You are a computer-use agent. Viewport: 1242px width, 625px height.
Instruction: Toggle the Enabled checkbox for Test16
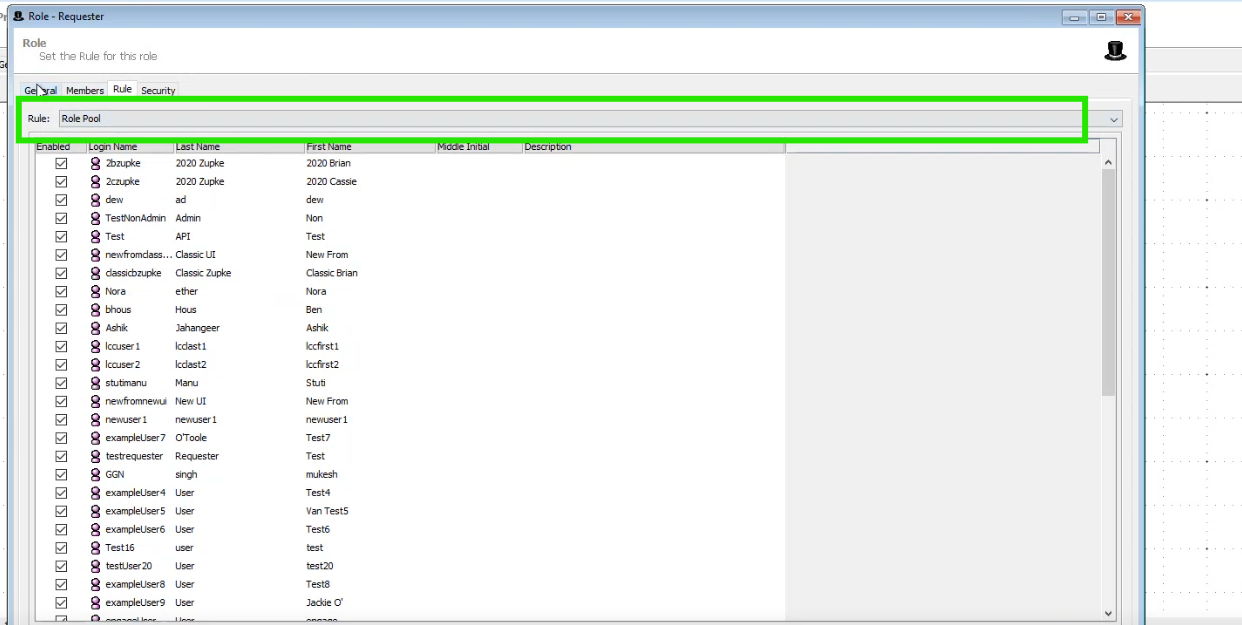[61, 547]
